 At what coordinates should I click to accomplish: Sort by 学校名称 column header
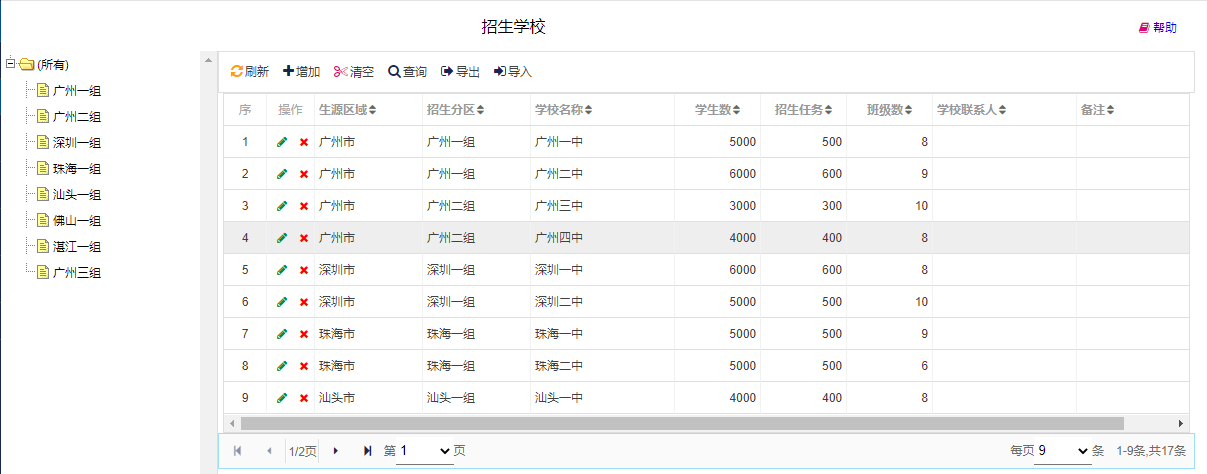[563, 110]
